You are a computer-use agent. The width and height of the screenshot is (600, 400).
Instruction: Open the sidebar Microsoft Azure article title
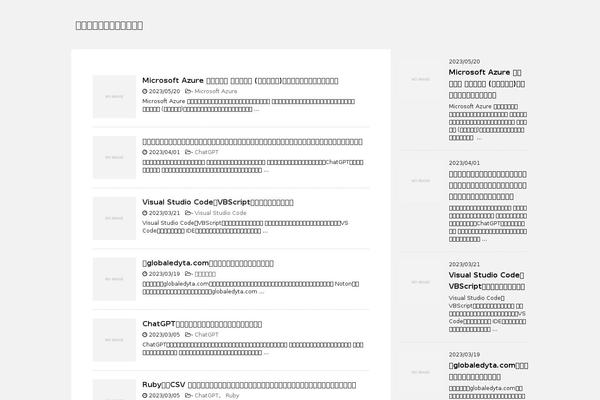click(487, 84)
